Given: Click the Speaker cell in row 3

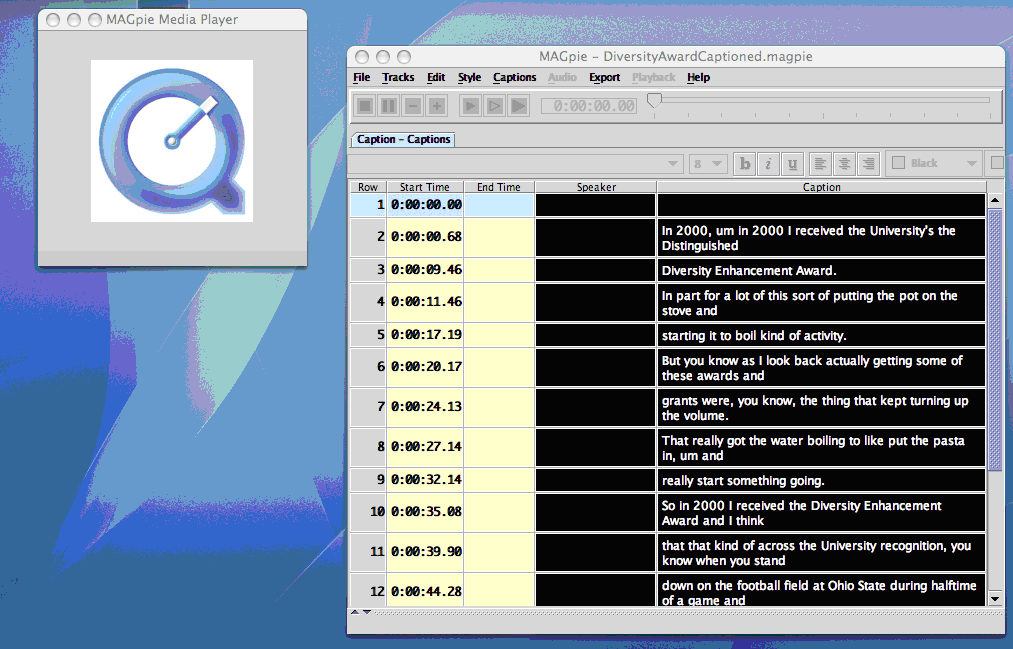Looking at the screenshot, I should pyautogui.click(x=596, y=271).
